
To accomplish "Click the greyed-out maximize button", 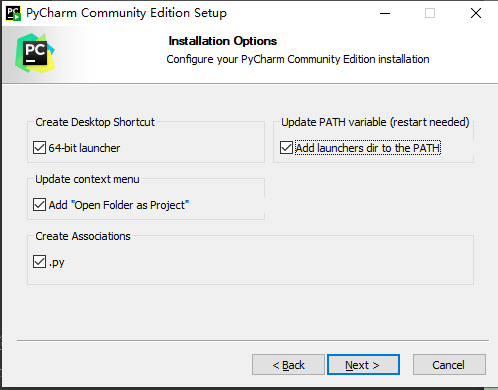I will coord(430,13).
